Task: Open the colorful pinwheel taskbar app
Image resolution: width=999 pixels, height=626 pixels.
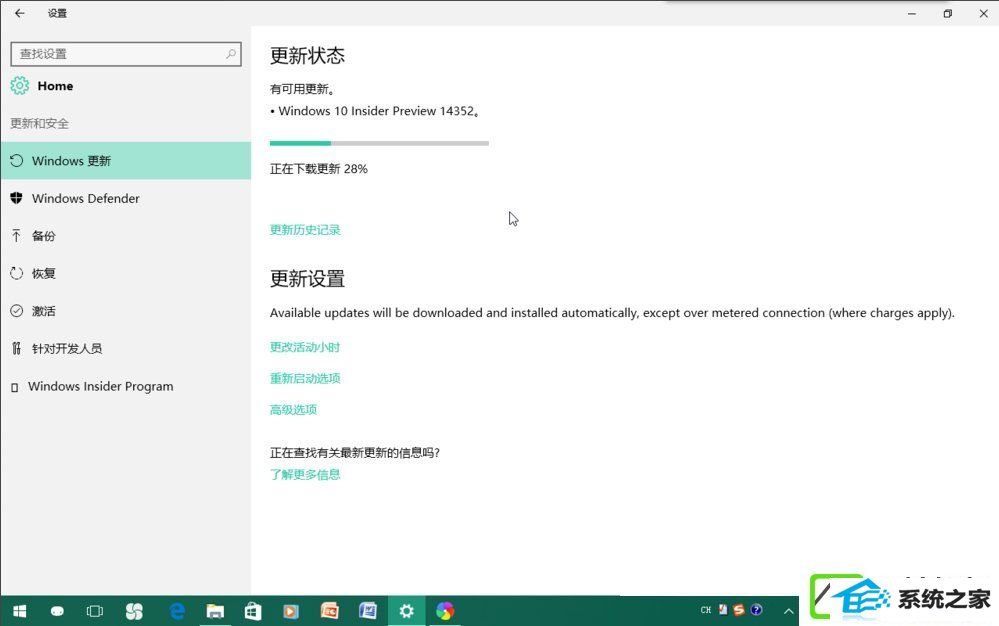Action: point(445,611)
